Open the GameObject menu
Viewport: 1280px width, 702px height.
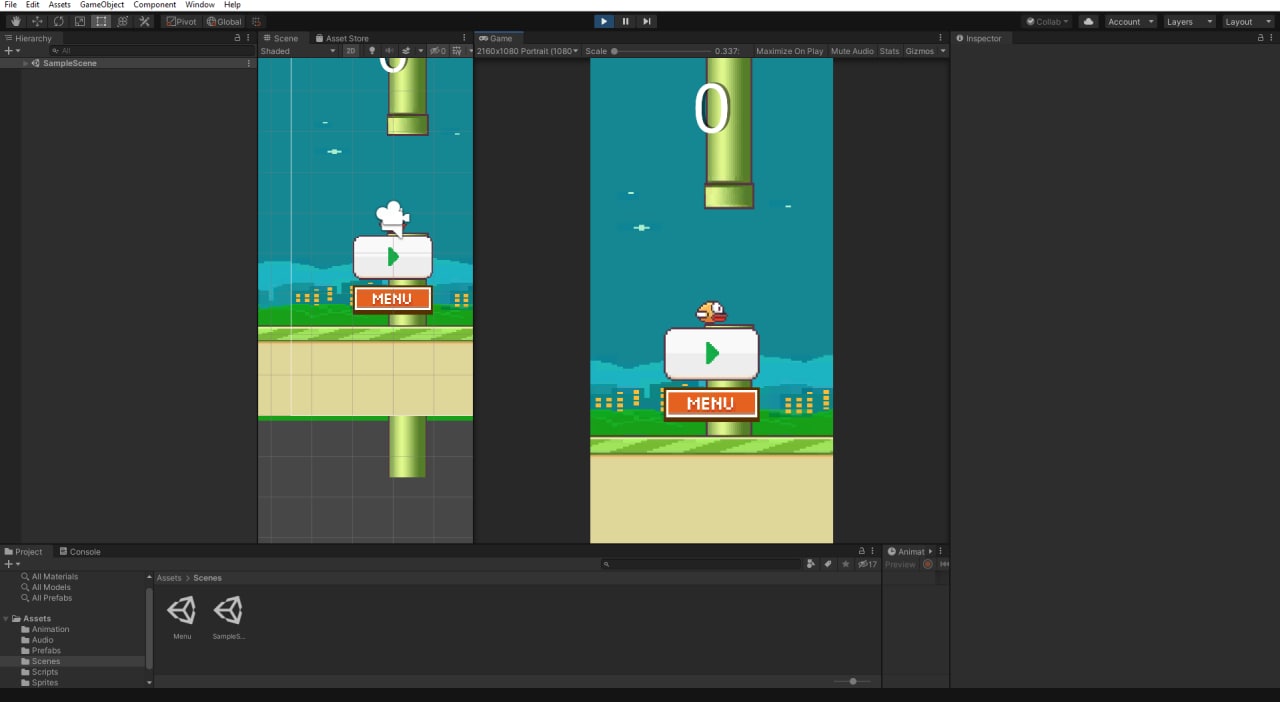102,5
